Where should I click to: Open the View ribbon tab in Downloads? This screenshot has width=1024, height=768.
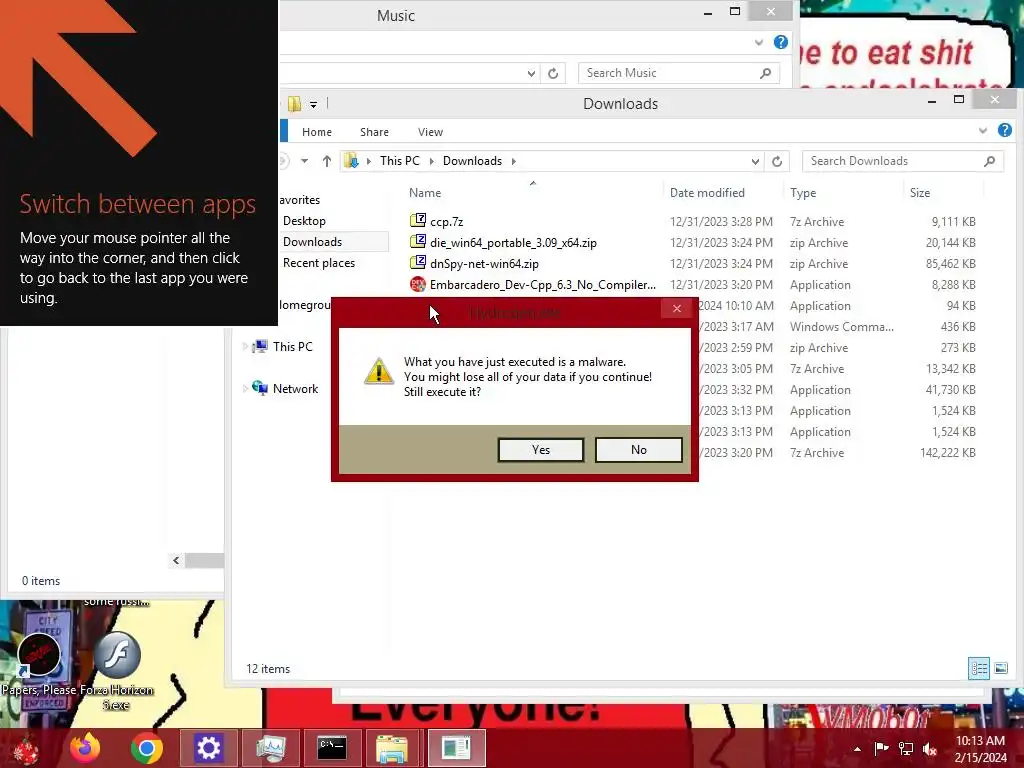430,132
